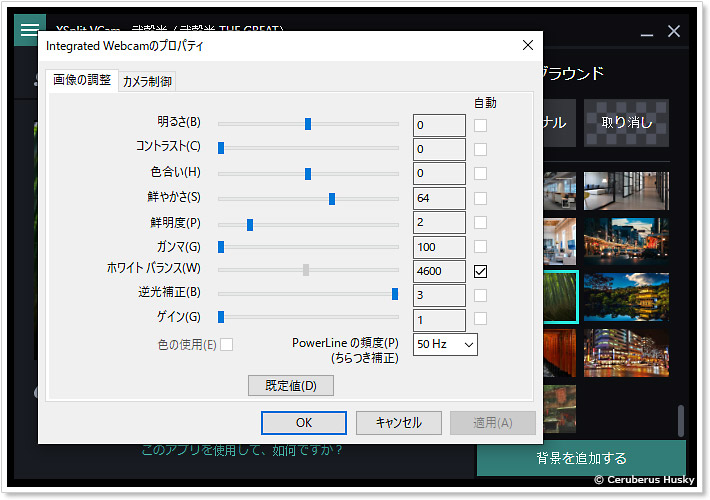Click the コントラスト value input field
The width and height of the screenshot is (710, 500).
[439, 149]
